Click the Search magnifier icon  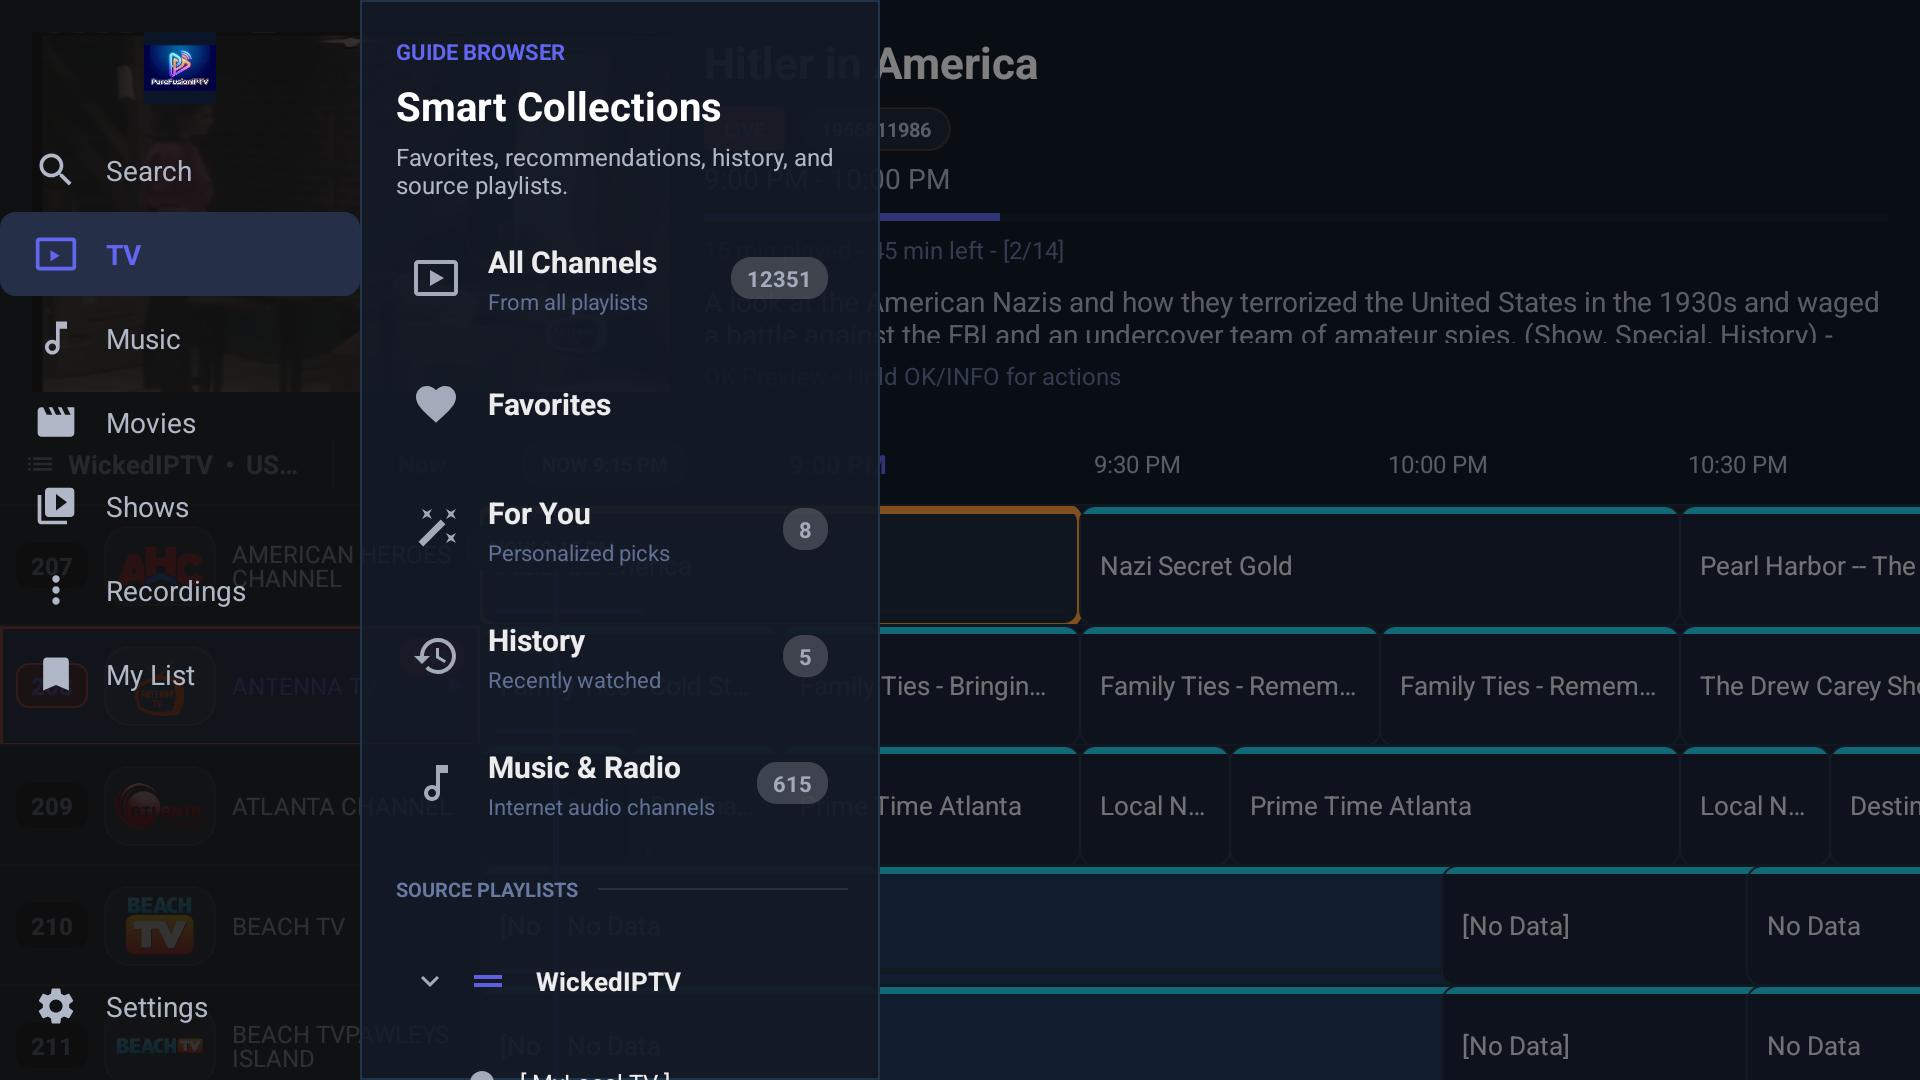[55, 170]
